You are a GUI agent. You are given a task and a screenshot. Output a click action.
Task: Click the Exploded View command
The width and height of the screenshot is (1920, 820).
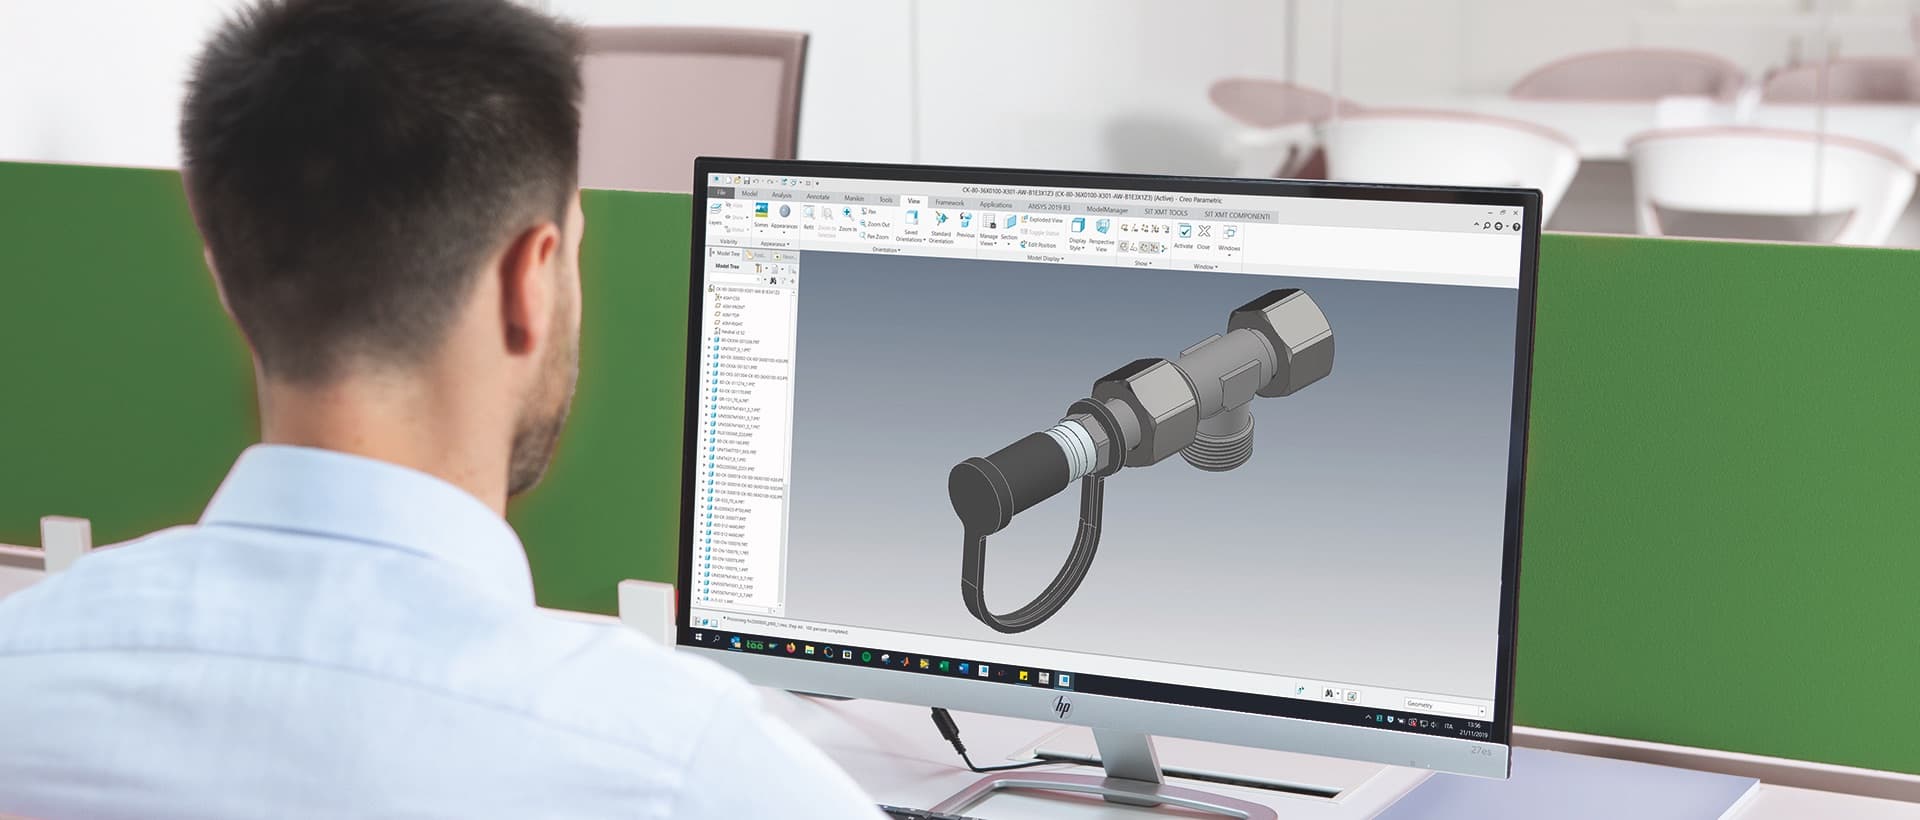tap(1042, 220)
